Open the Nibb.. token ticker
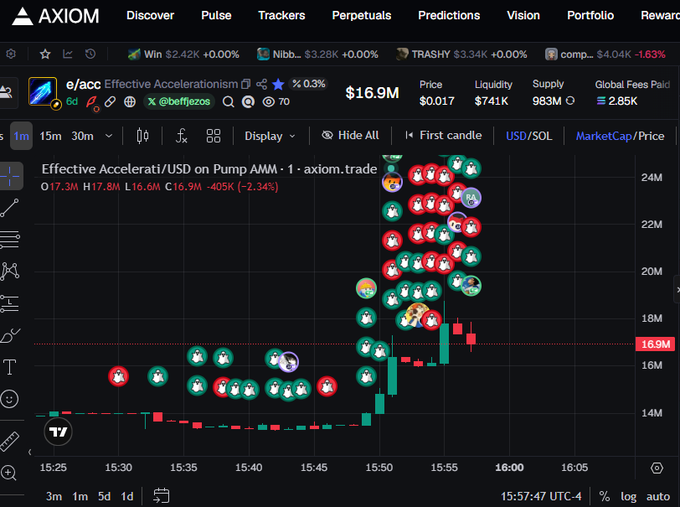680x507 pixels. click(317, 54)
